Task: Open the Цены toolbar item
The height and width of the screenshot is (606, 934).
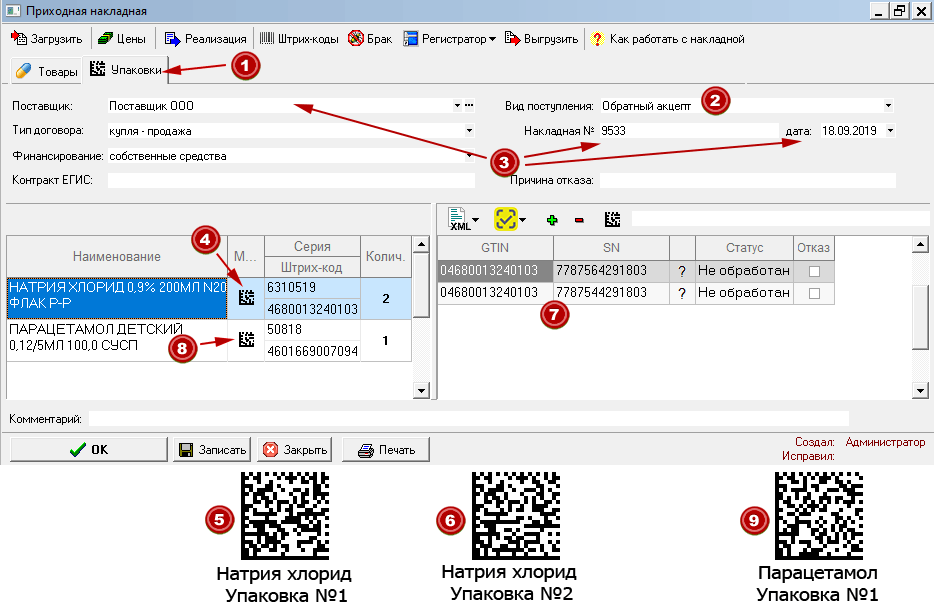Action: [x=122, y=39]
